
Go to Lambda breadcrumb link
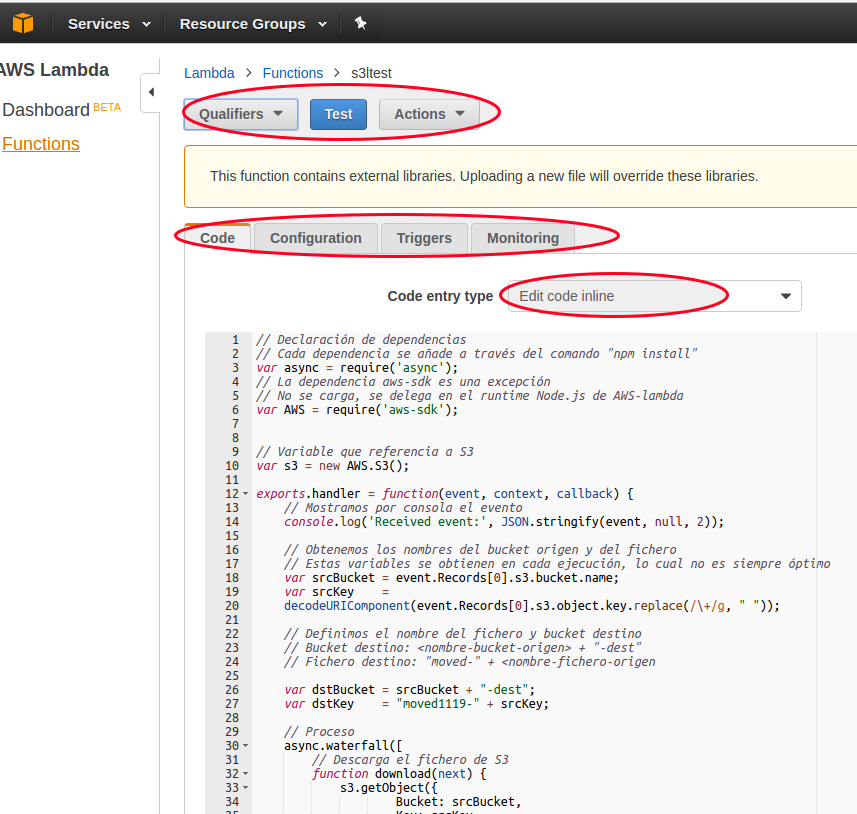click(209, 73)
